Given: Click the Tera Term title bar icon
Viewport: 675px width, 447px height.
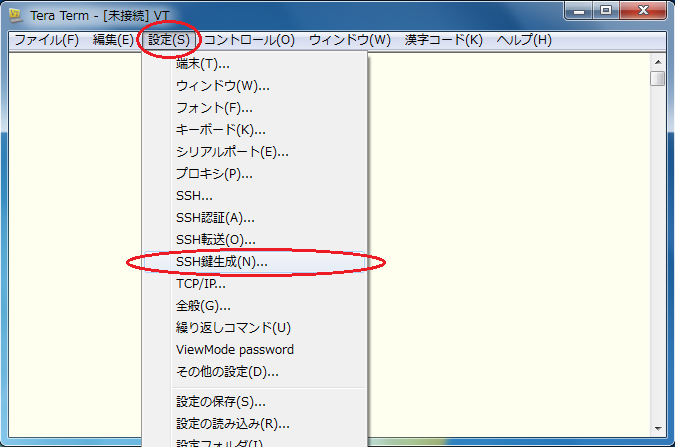Looking at the screenshot, I should pos(15,13).
